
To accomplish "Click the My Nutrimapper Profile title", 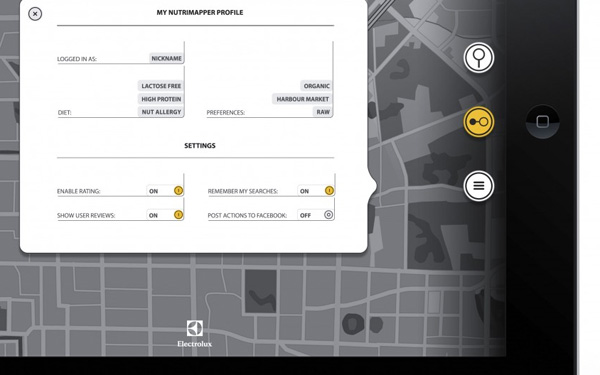I will point(200,12).
